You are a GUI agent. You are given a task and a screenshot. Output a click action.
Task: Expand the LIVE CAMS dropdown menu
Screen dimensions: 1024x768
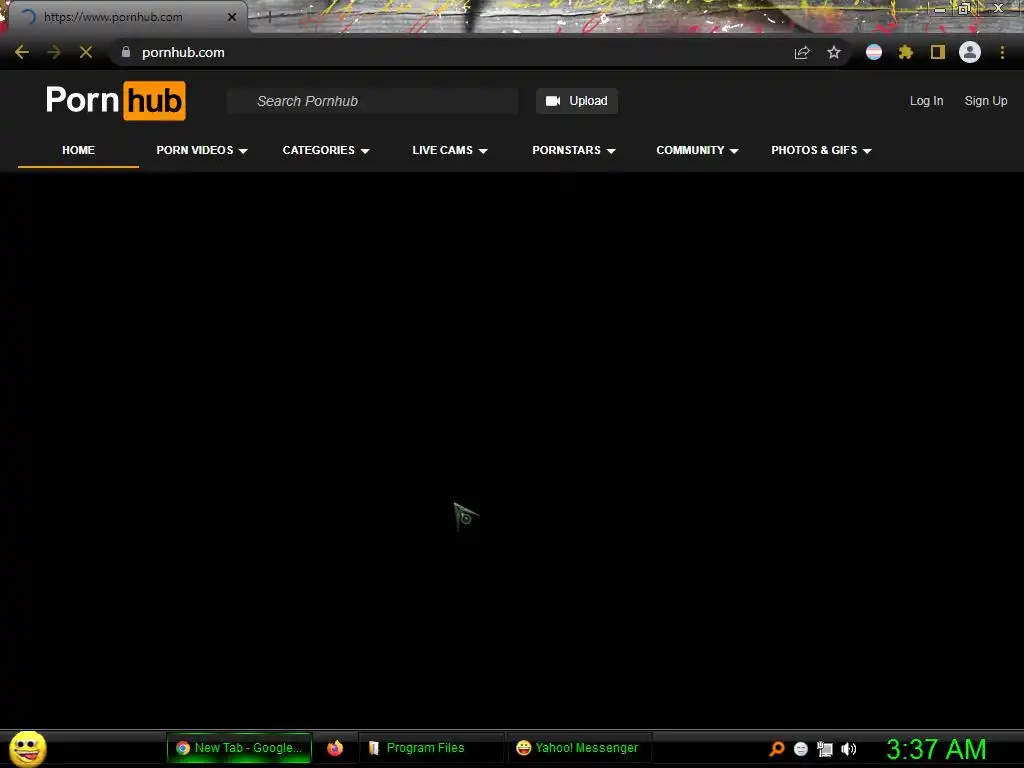click(x=450, y=150)
